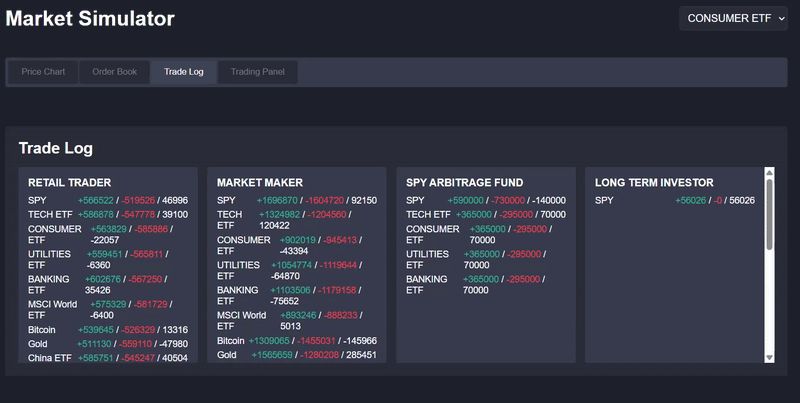This screenshot has height=403, width=800.
Task: Select the Trade Log tab
Action: pyautogui.click(x=184, y=72)
